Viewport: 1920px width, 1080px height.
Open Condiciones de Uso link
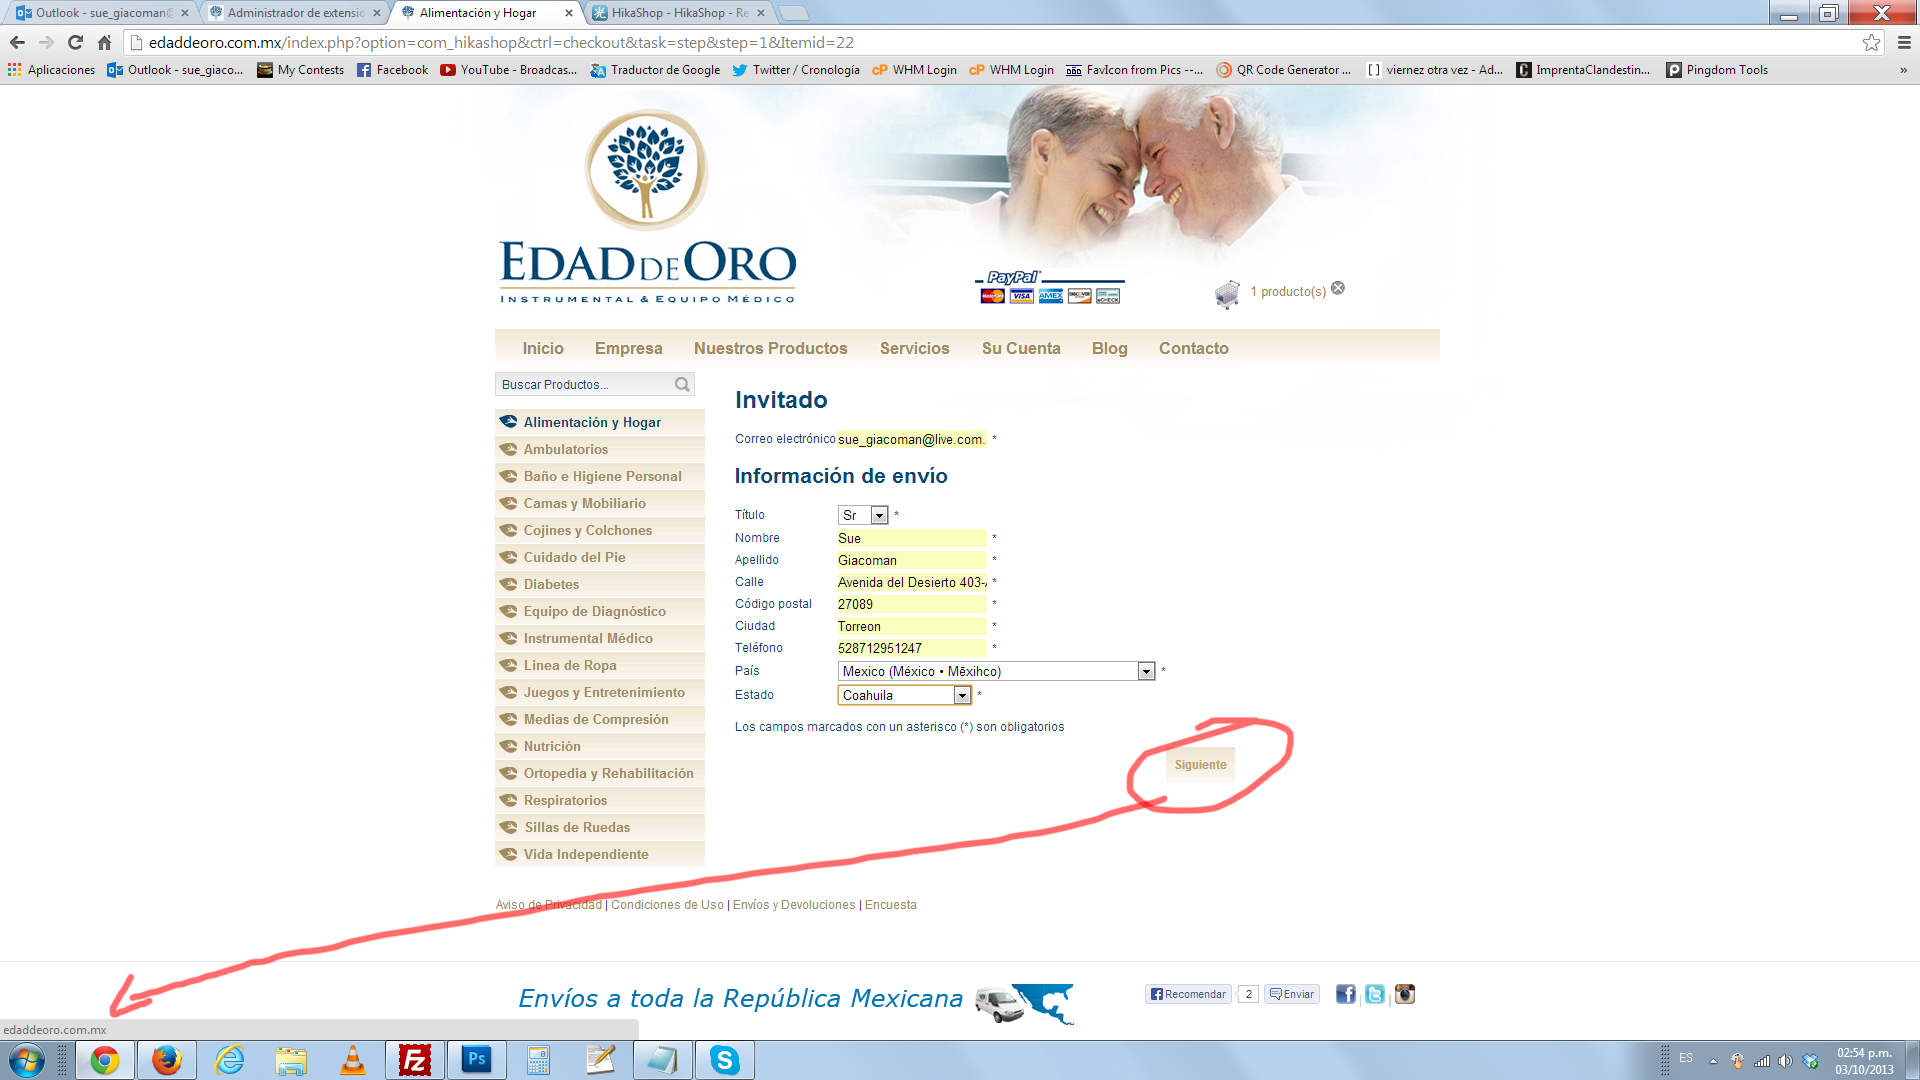pyautogui.click(x=667, y=905)
